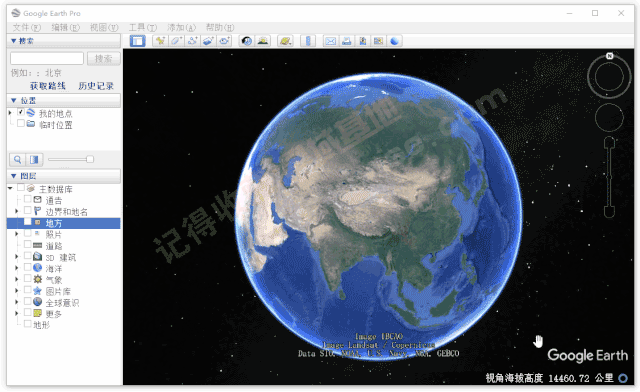Collapse the 主数据库 tree node
The height and width of the screenshot is (392, 640).
[10, 188]
